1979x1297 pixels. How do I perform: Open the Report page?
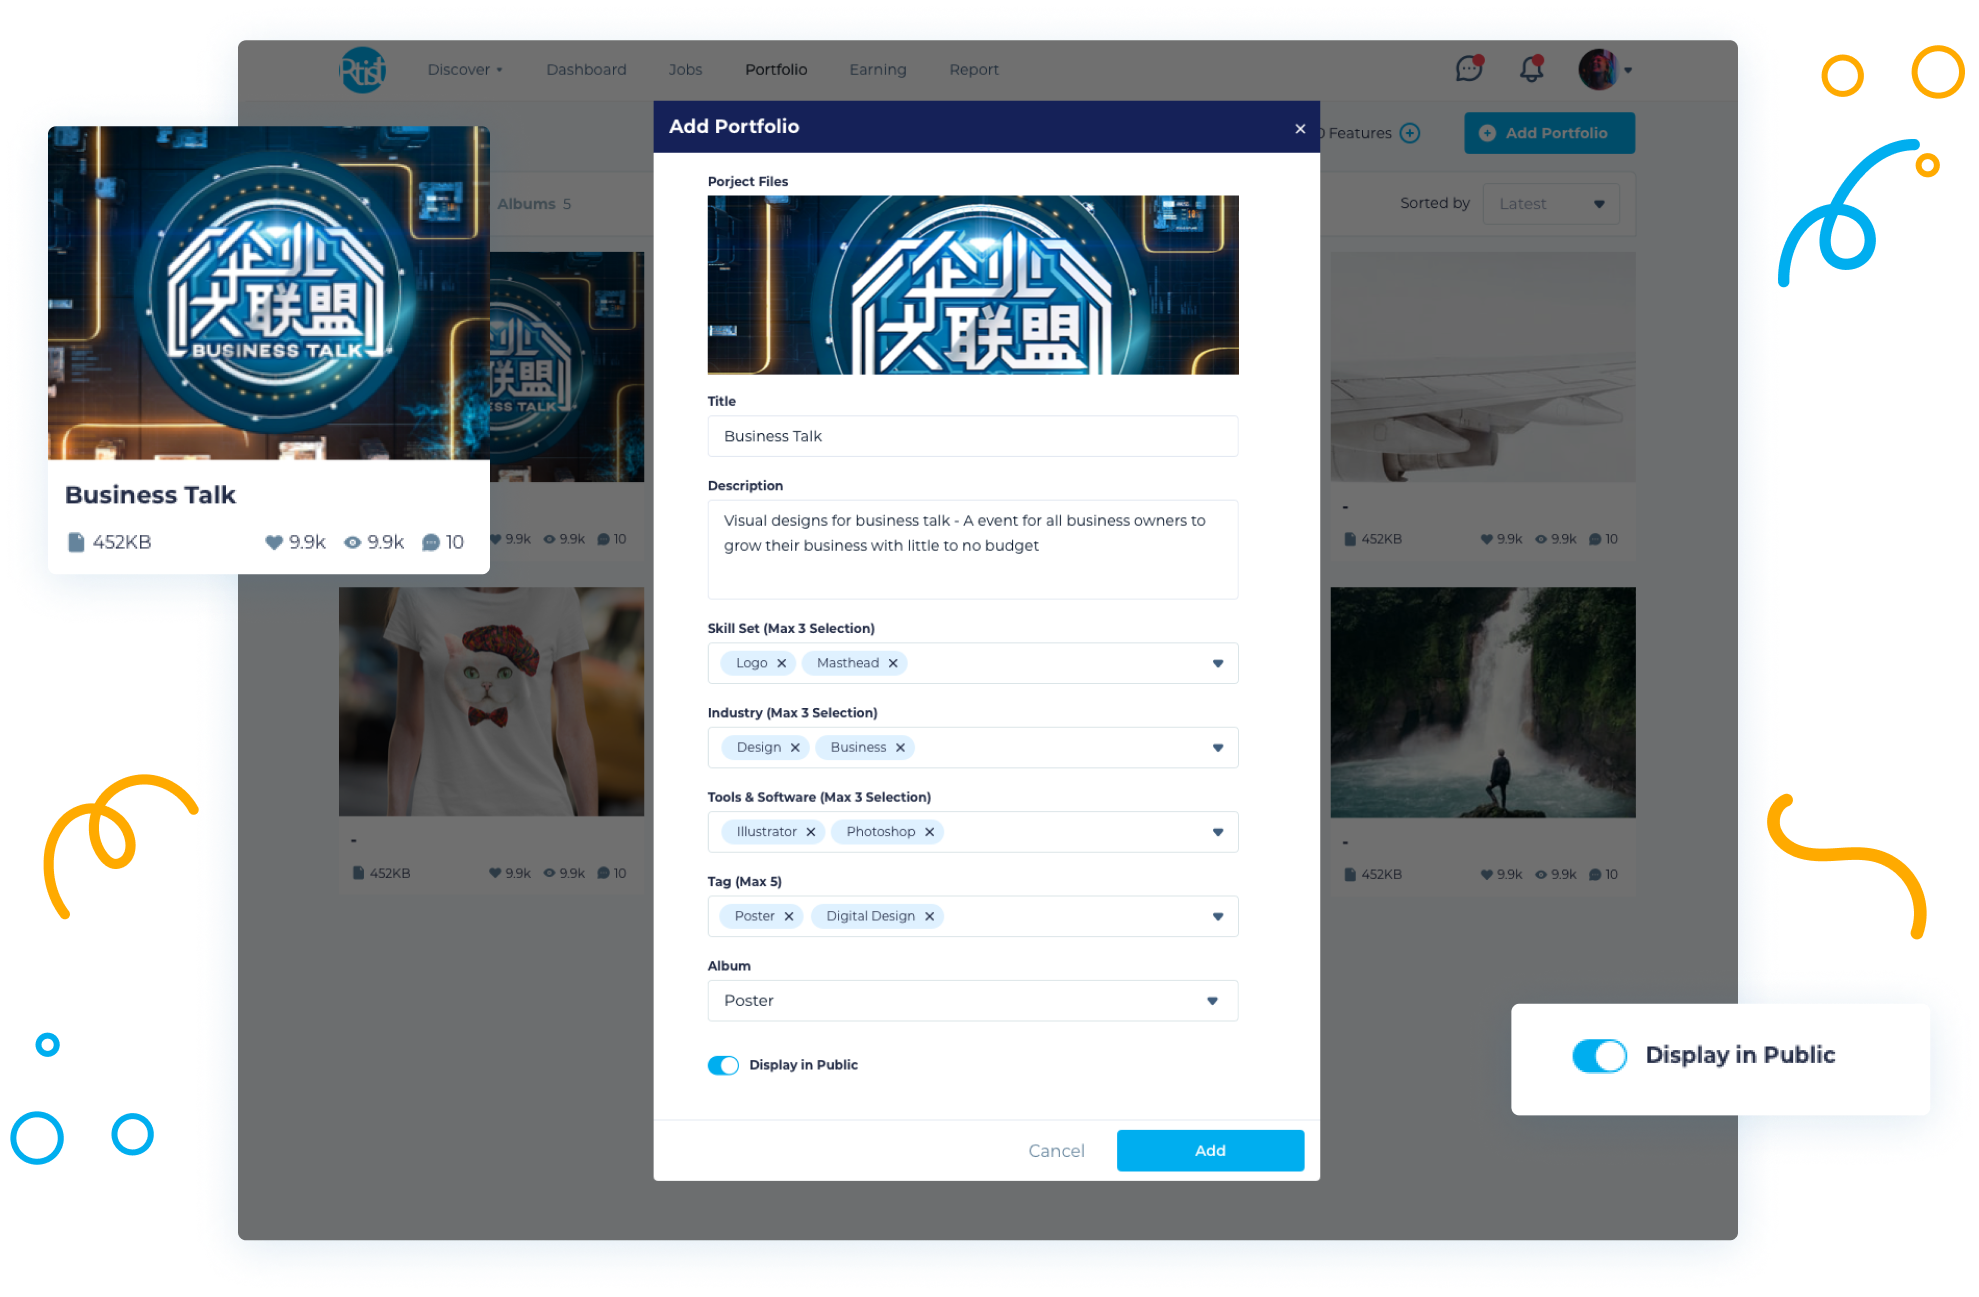point(973,70)
